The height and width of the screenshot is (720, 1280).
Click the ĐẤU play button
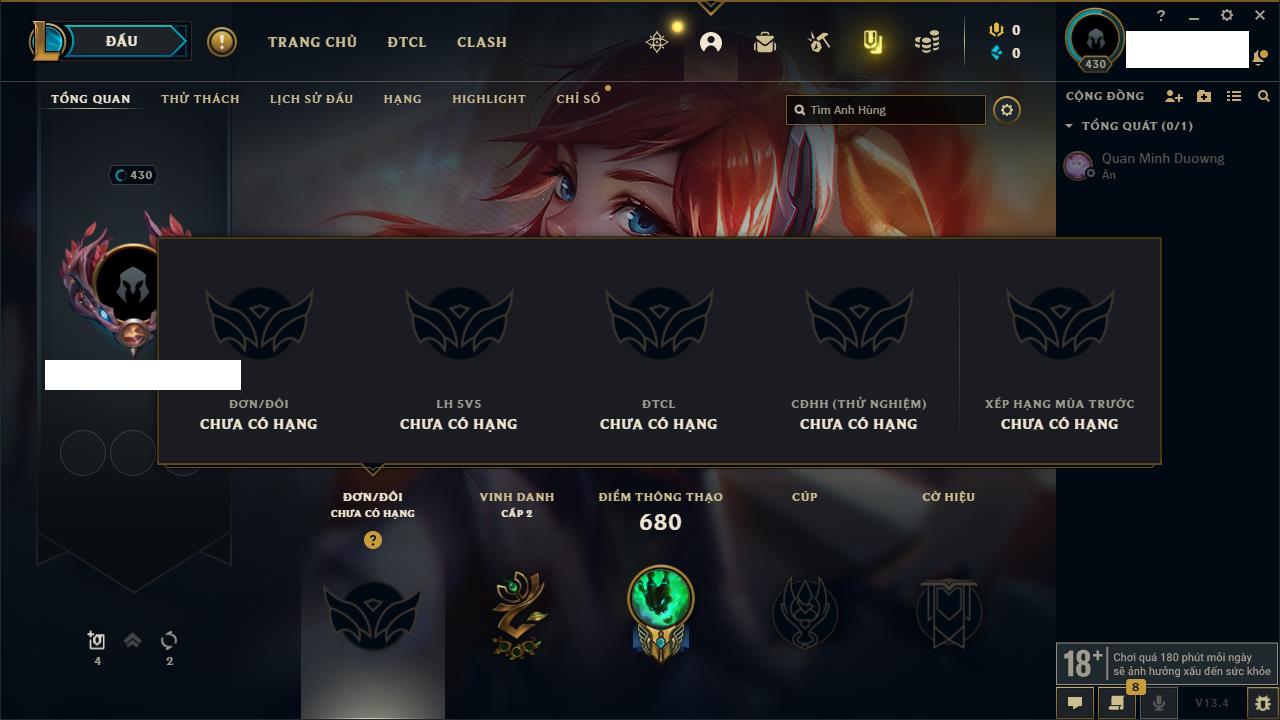click(x=122, y=41)
